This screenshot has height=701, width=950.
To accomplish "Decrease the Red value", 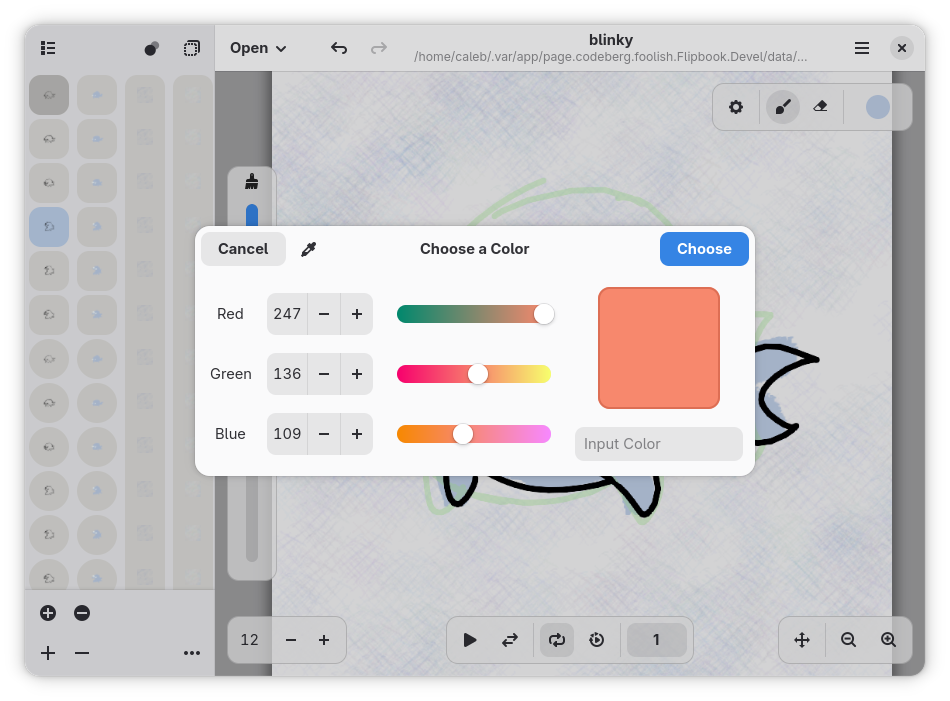I will coord(324,314).
